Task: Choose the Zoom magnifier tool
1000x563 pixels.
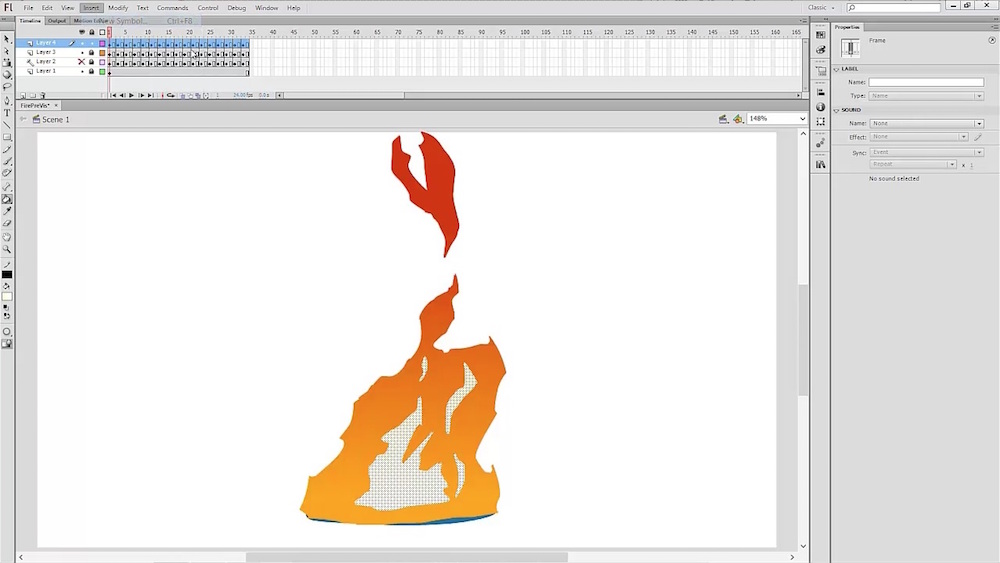Action: 7,249
